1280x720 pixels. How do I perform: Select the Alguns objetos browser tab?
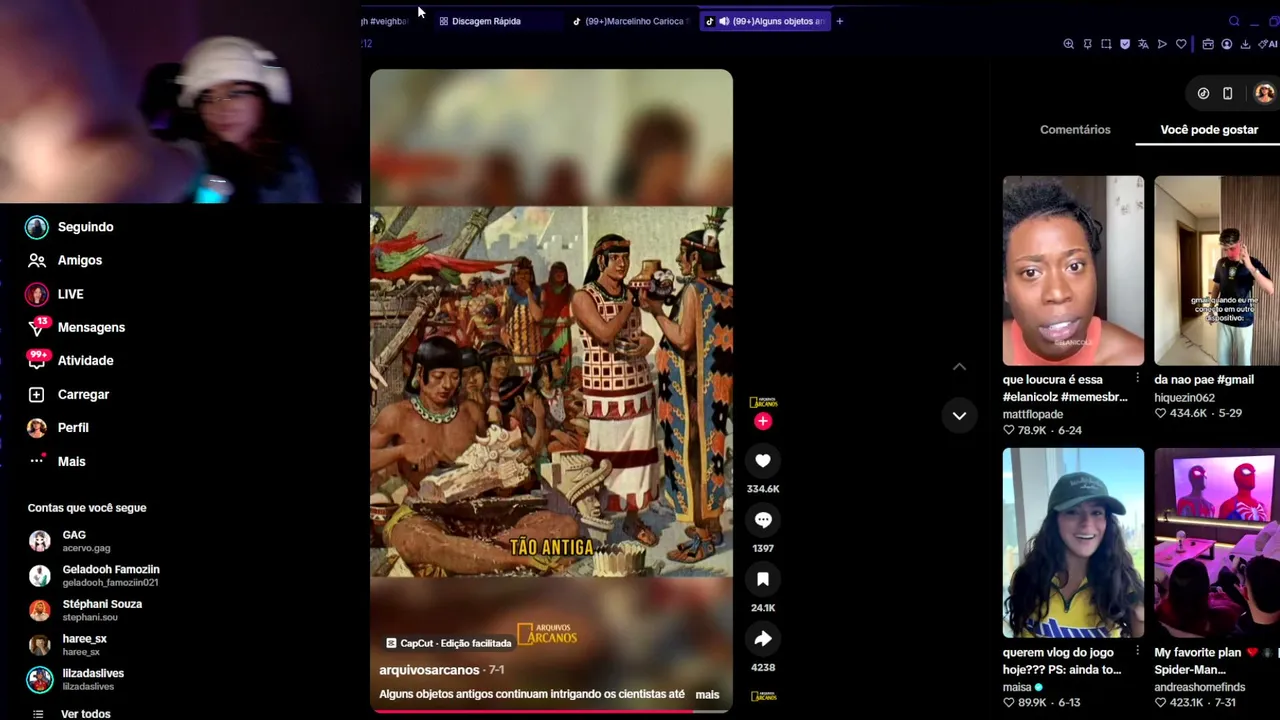[765, 21]
